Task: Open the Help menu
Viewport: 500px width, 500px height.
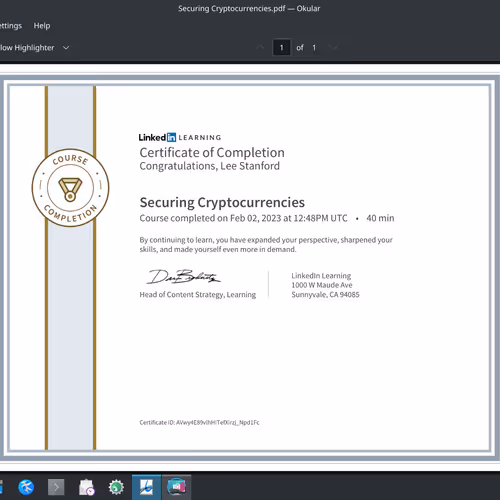Action: click(42, 26)
